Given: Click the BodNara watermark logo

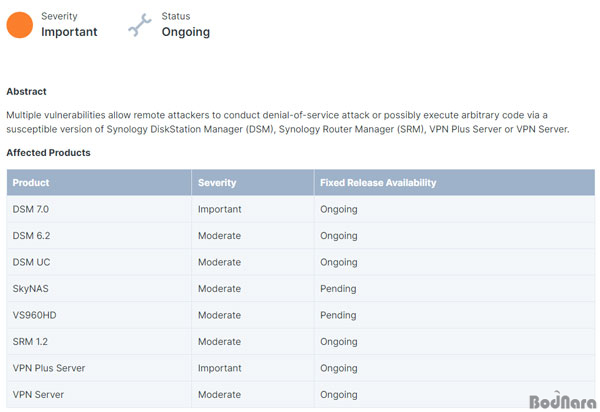Looking at the screenshot, I should pyautogui.click(x=562, y=401).
